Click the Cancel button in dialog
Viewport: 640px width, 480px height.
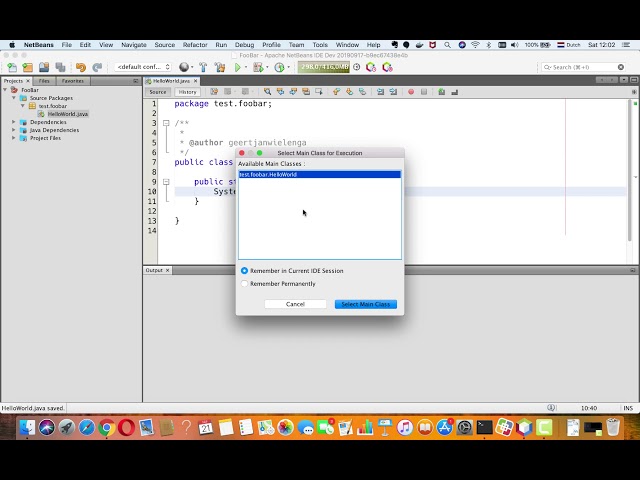coord(296,304)
